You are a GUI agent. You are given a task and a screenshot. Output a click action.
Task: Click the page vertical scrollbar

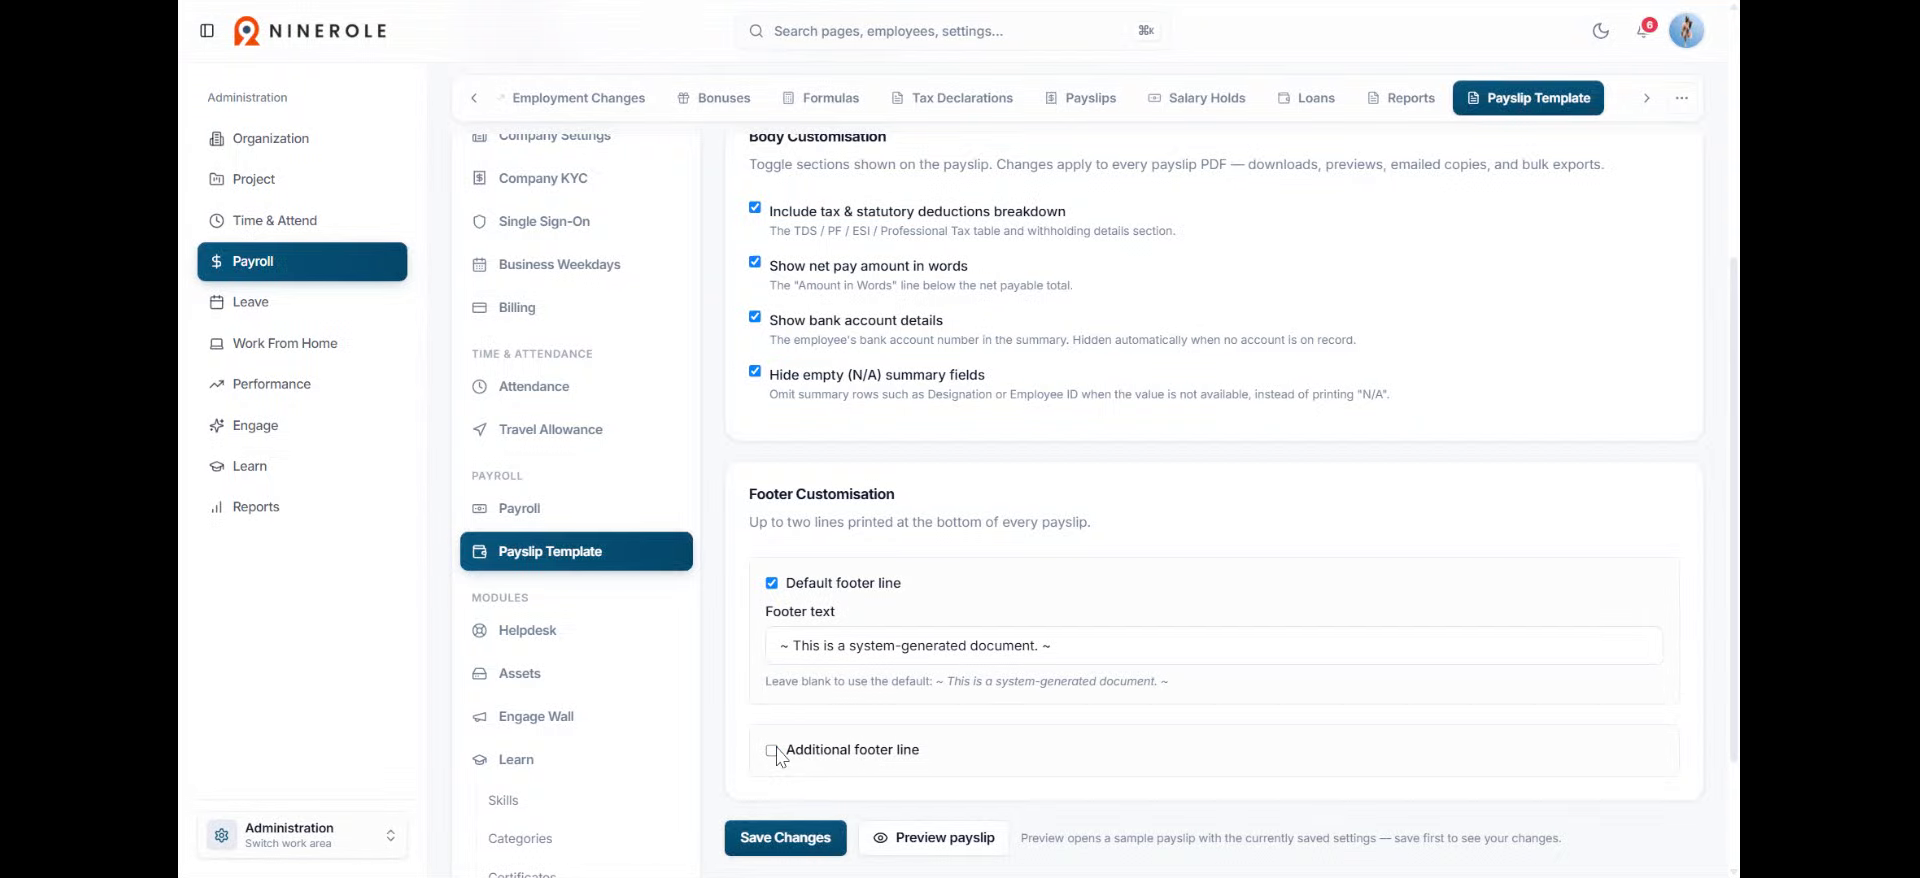coord(1734,510)
